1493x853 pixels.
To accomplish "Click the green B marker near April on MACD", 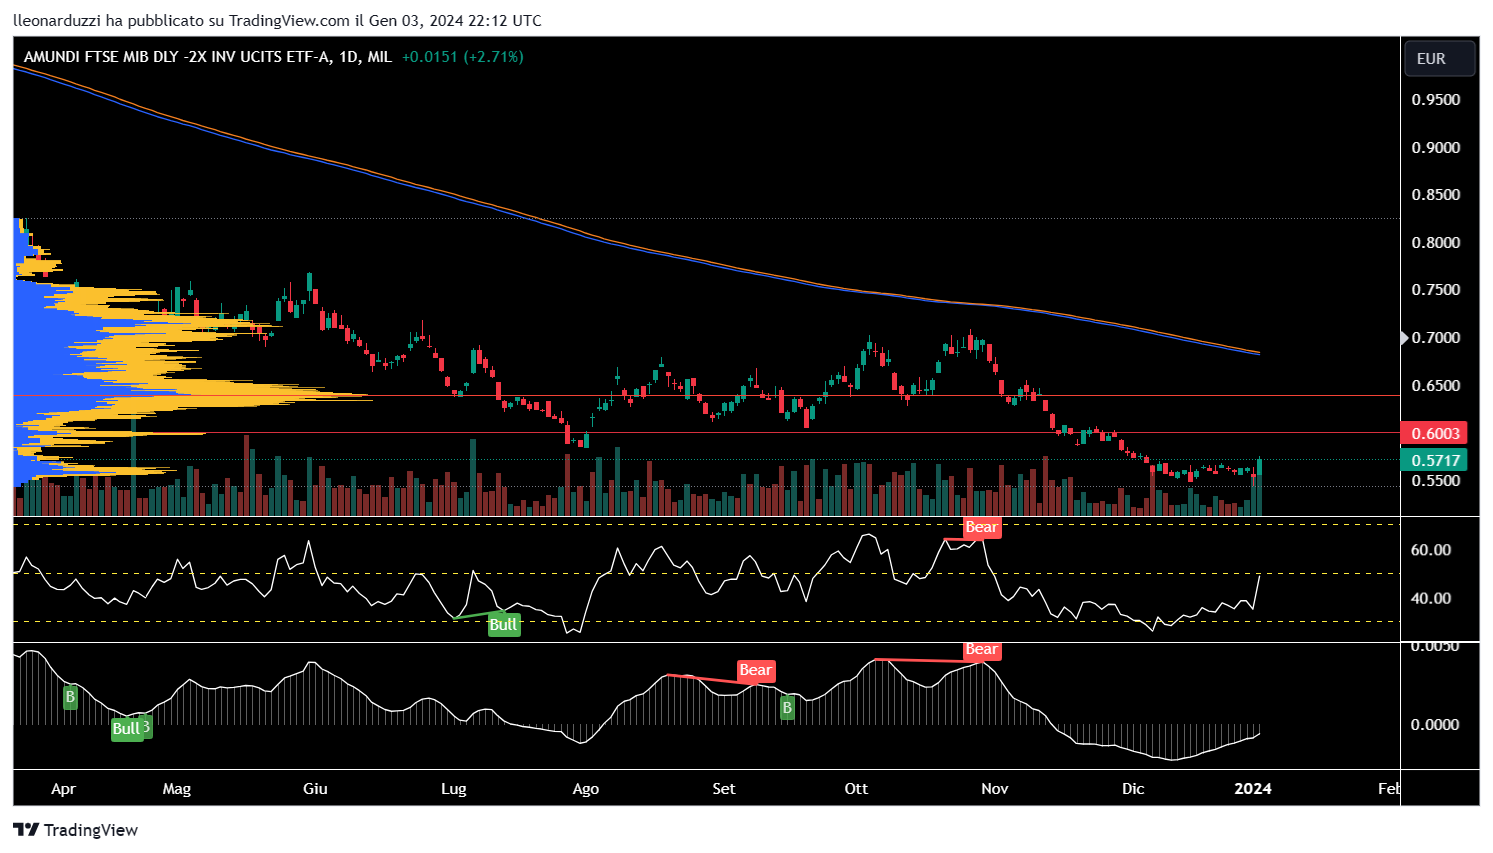I will coord(70,697).
